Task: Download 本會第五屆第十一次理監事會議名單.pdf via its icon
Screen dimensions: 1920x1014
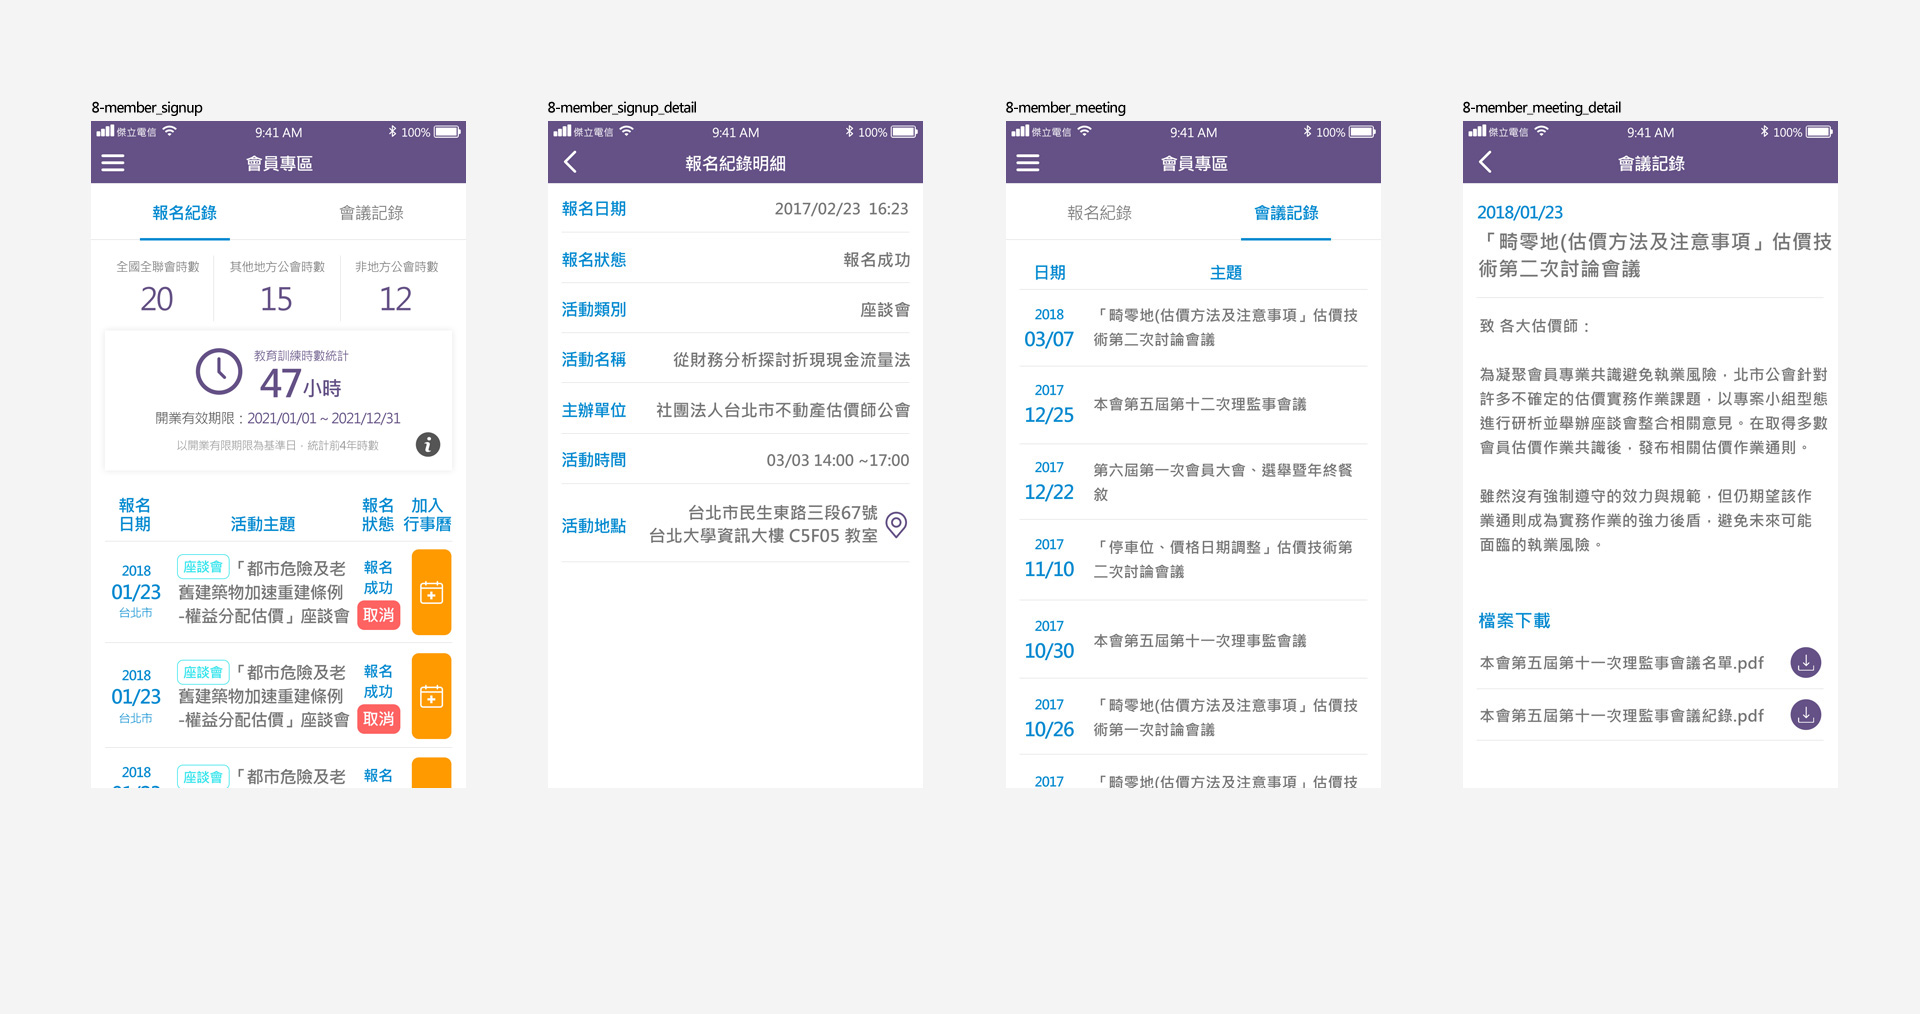Action: (1805, 662)
